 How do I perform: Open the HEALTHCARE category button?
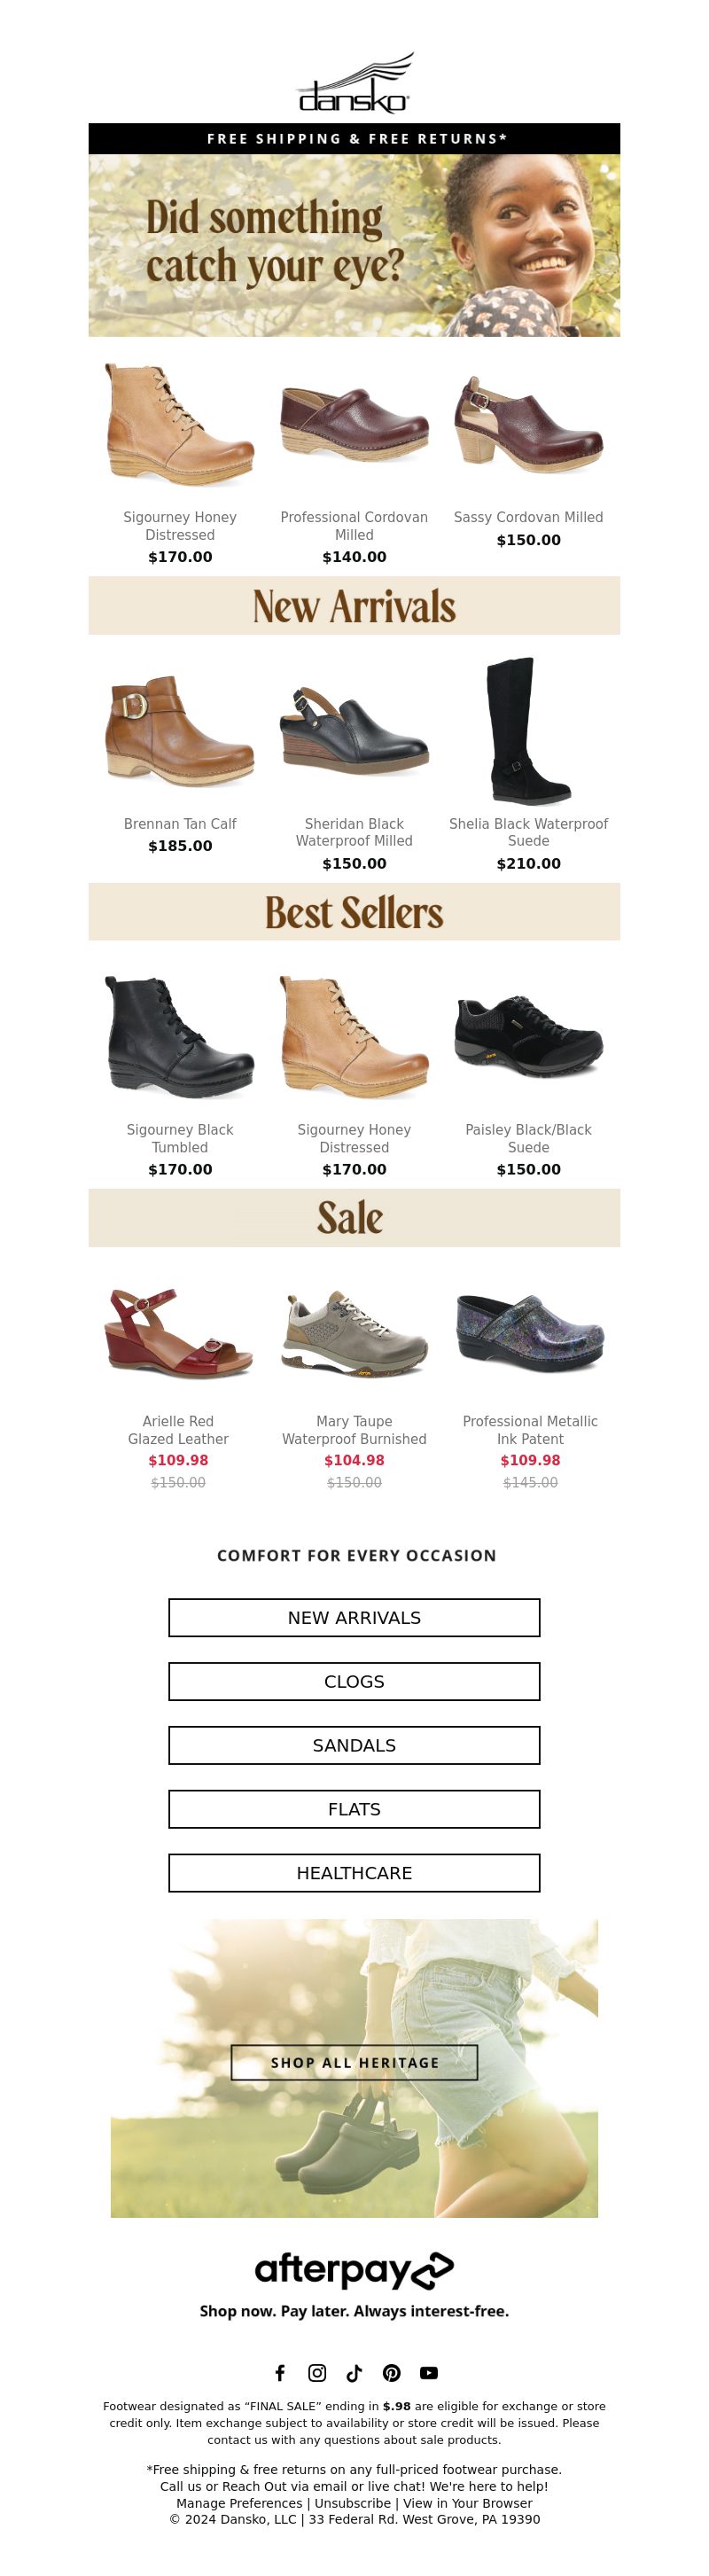[354, 1873]
